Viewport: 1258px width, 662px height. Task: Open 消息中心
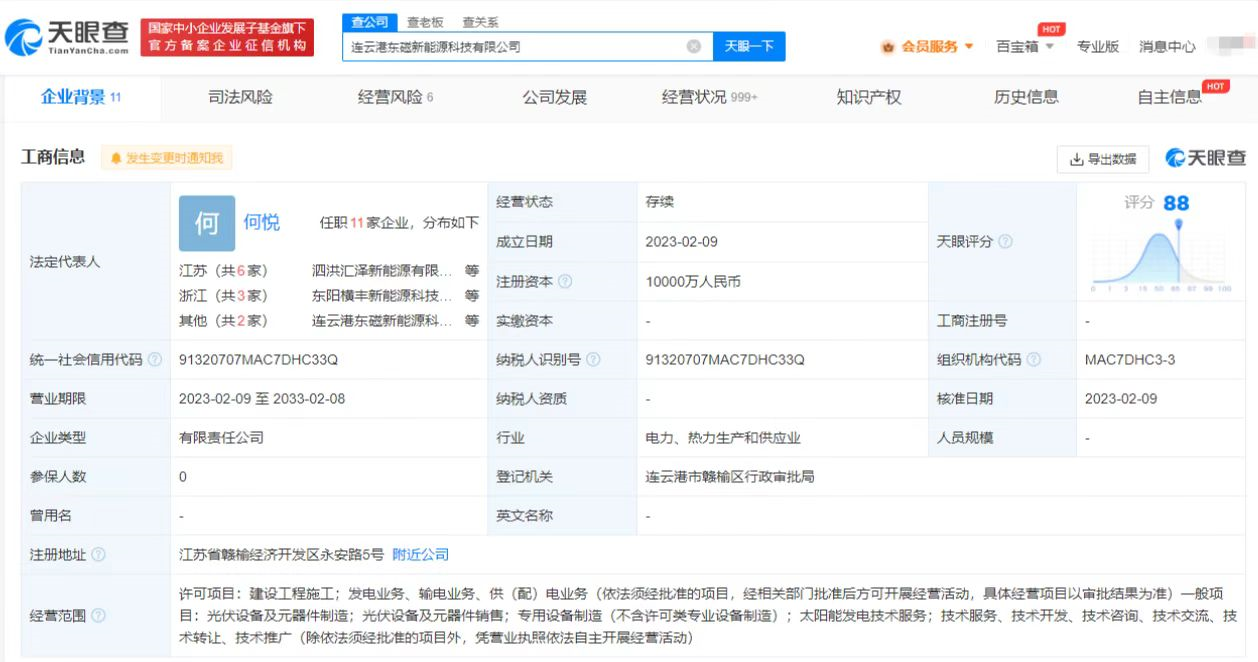point(1167,46)
